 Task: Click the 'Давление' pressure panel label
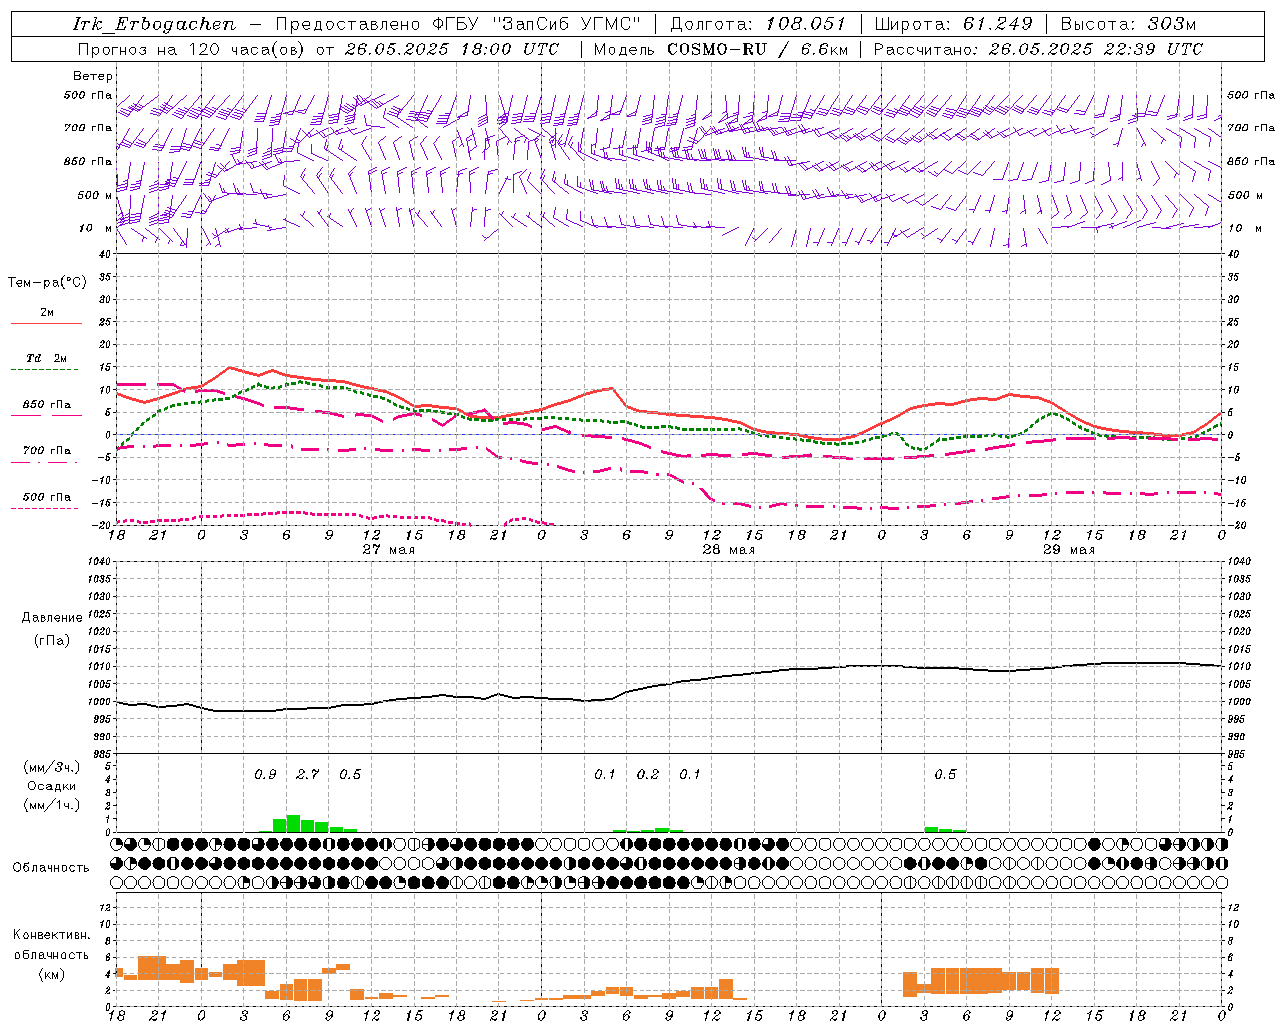tap(52, 618)
